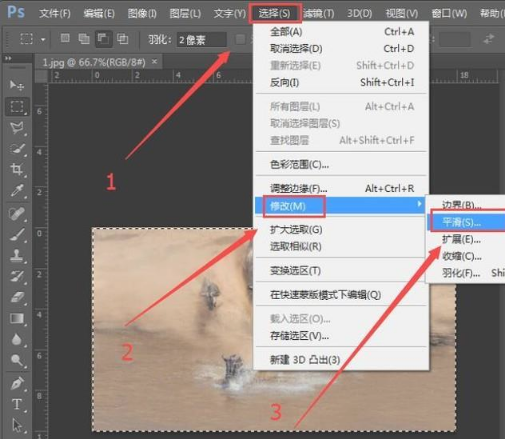505x439 pixels.
Task: Select the Pen tool
Action: (x=17, y=383)
